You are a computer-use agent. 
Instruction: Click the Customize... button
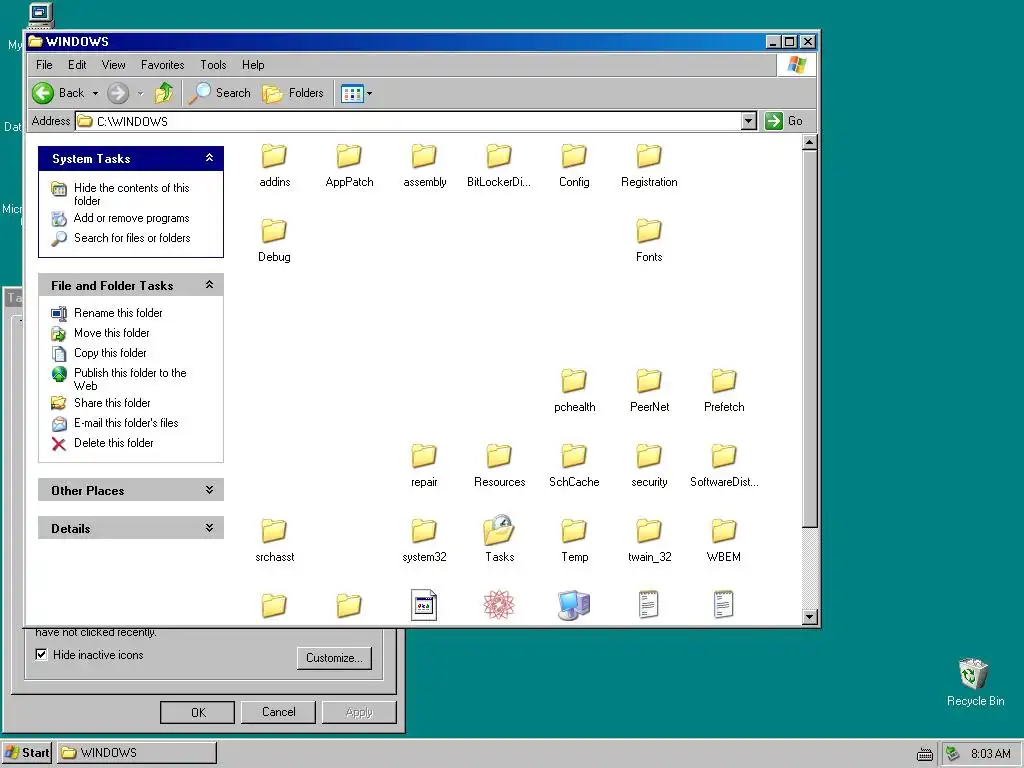[334, 658]
